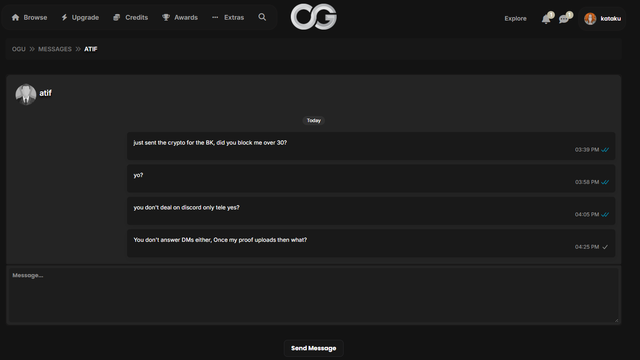Click the 03:39 PM timestamp
The width and height of the screenshot is (640, 360).
coord(587,150)
